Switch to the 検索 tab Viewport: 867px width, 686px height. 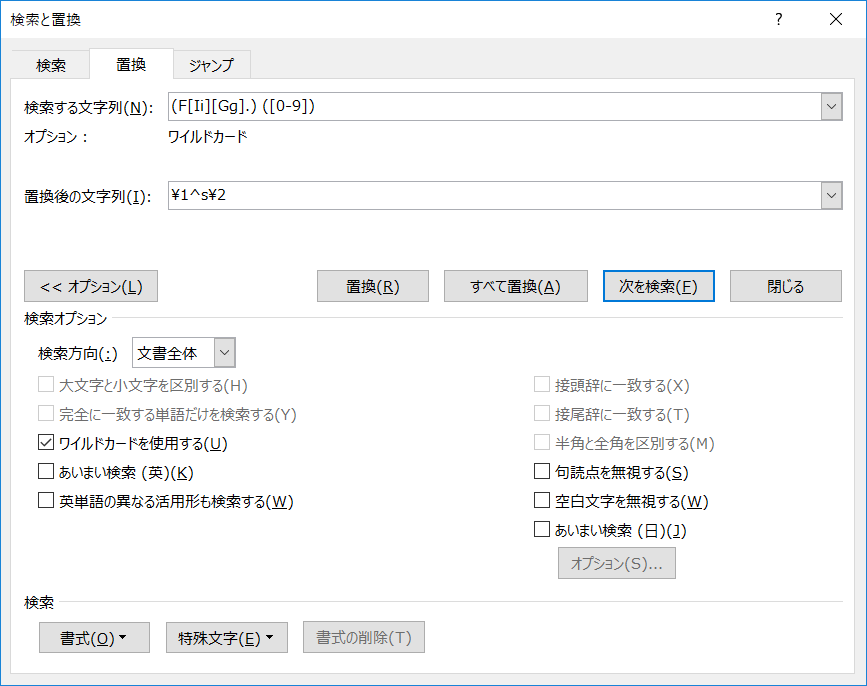51,65
